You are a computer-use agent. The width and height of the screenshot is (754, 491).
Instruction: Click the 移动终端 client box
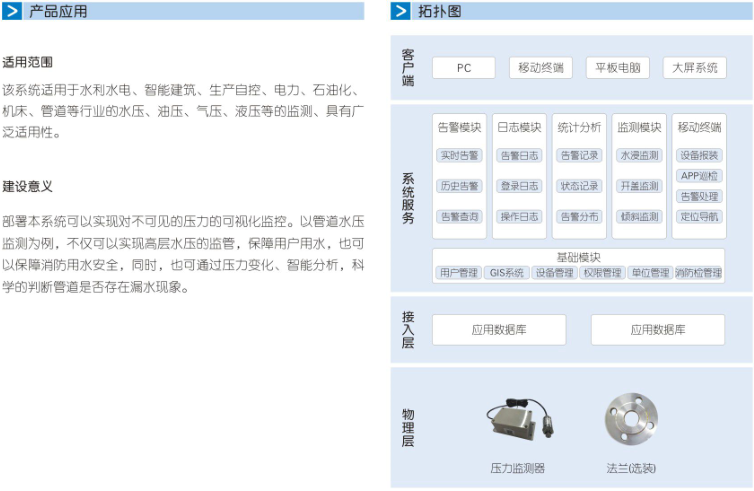pos(540,68)
